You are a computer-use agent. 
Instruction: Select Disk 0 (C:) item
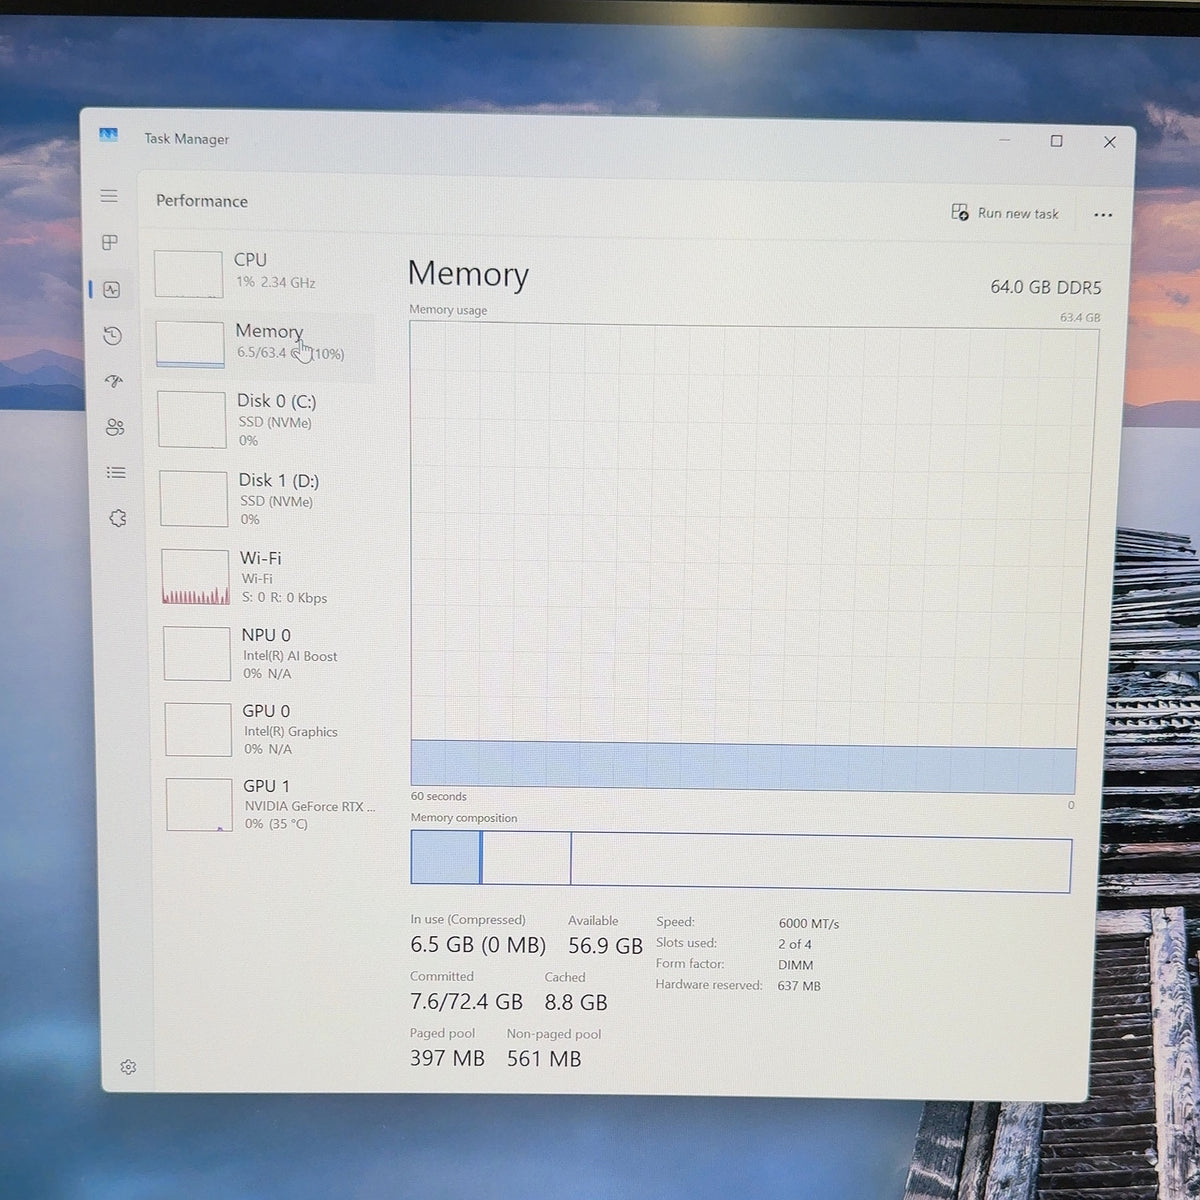266,420
